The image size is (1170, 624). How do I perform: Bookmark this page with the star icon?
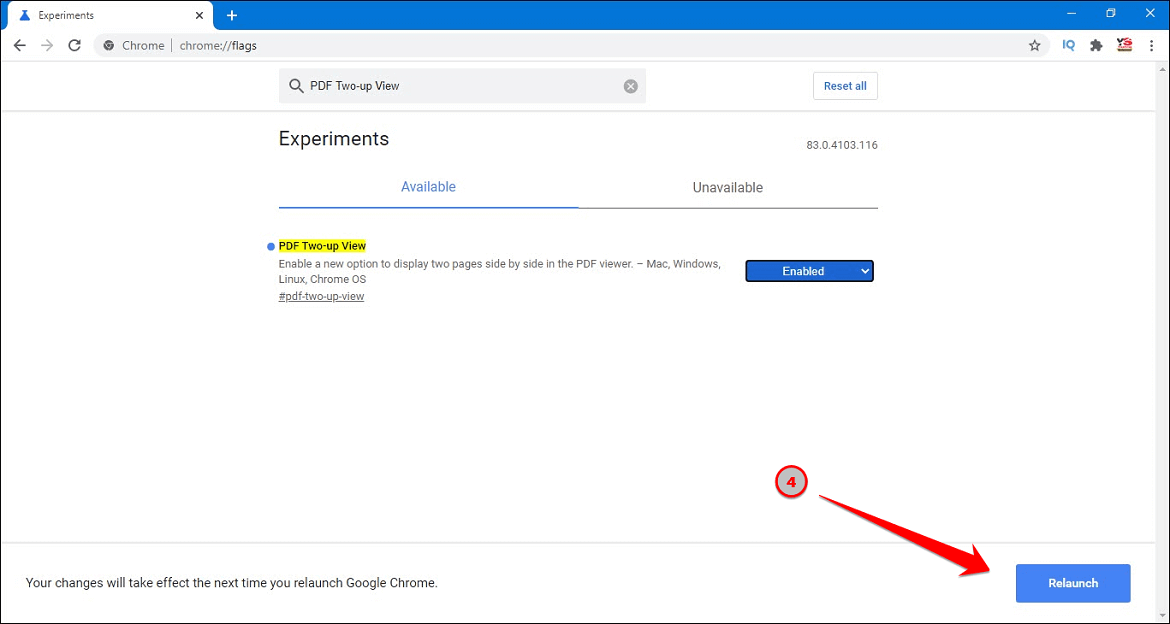pos(1034,46)
